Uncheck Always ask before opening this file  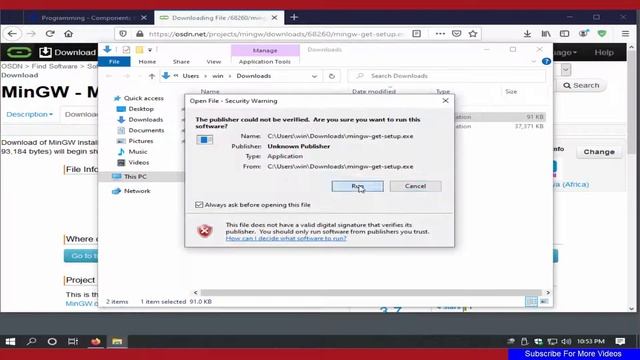[x=199, y=205]
